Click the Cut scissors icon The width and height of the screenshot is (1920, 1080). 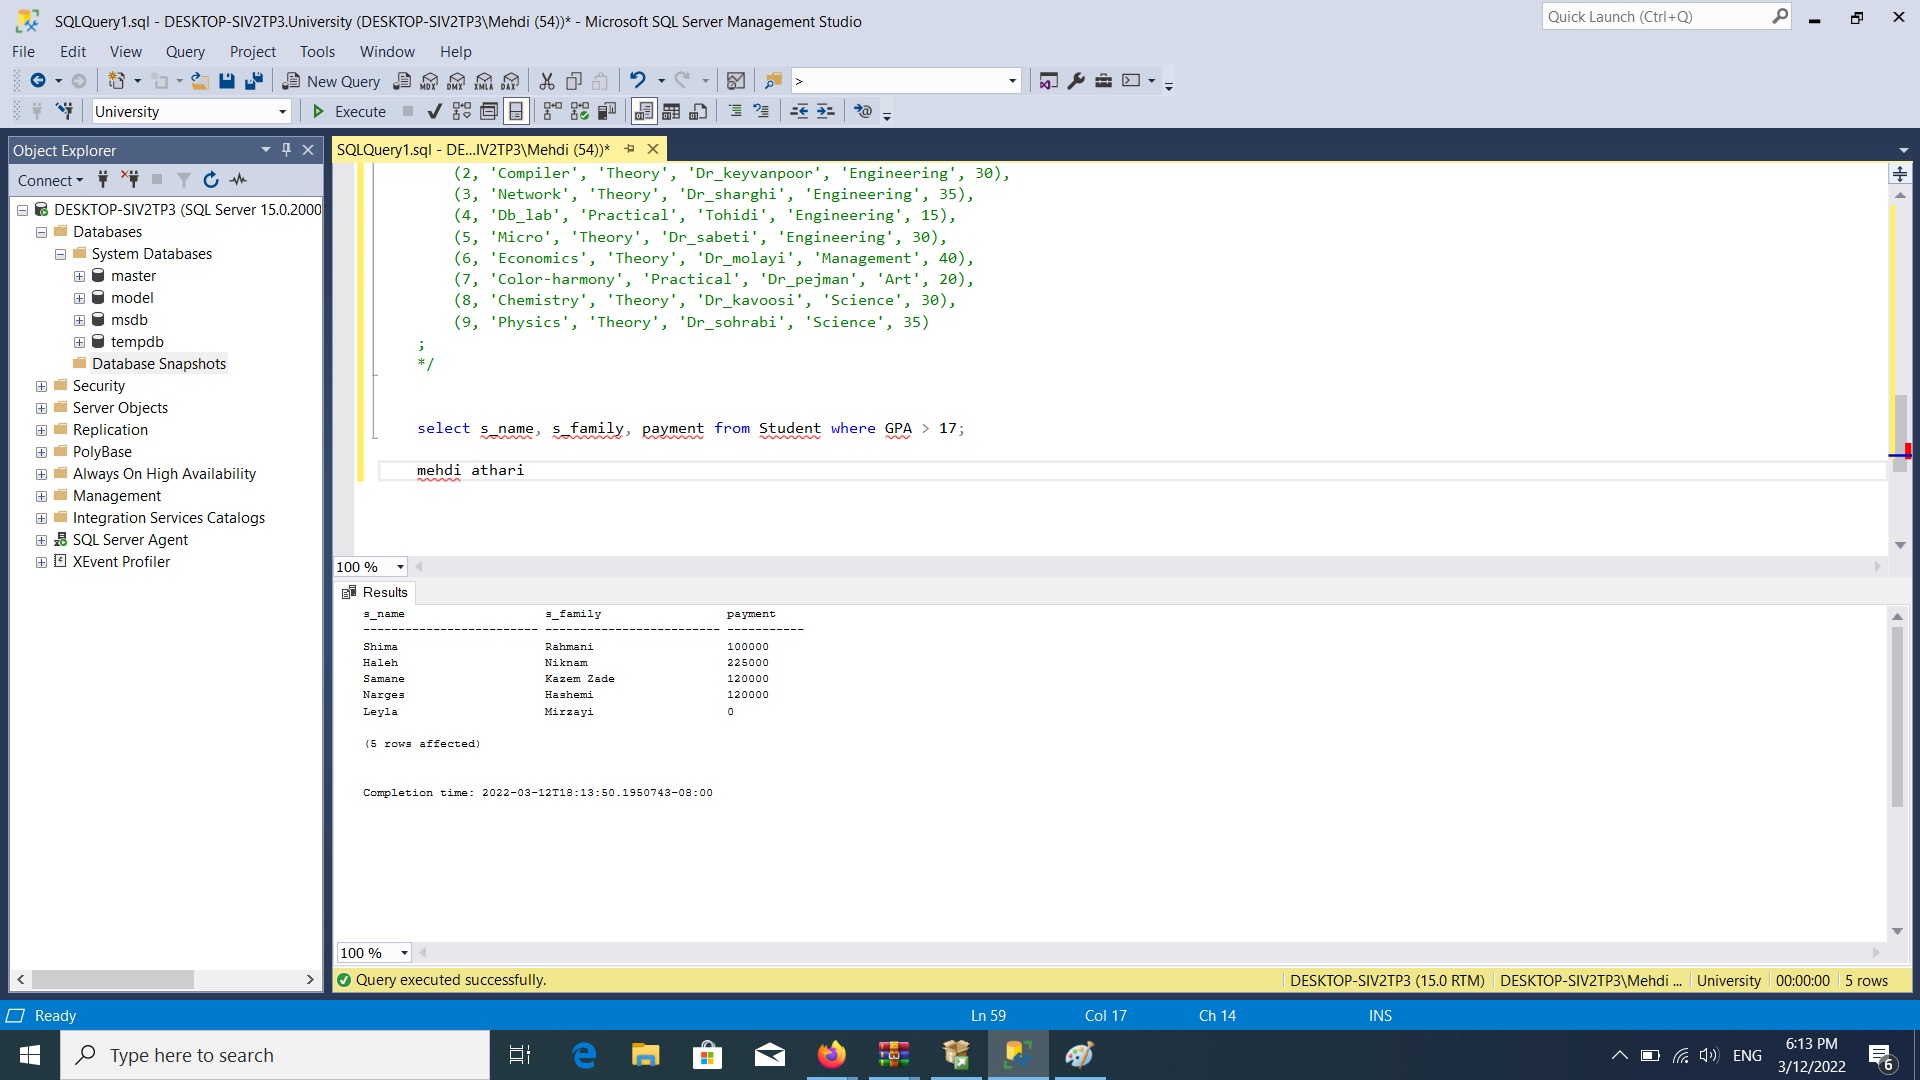pyautogui.click(x=547, y=81)
